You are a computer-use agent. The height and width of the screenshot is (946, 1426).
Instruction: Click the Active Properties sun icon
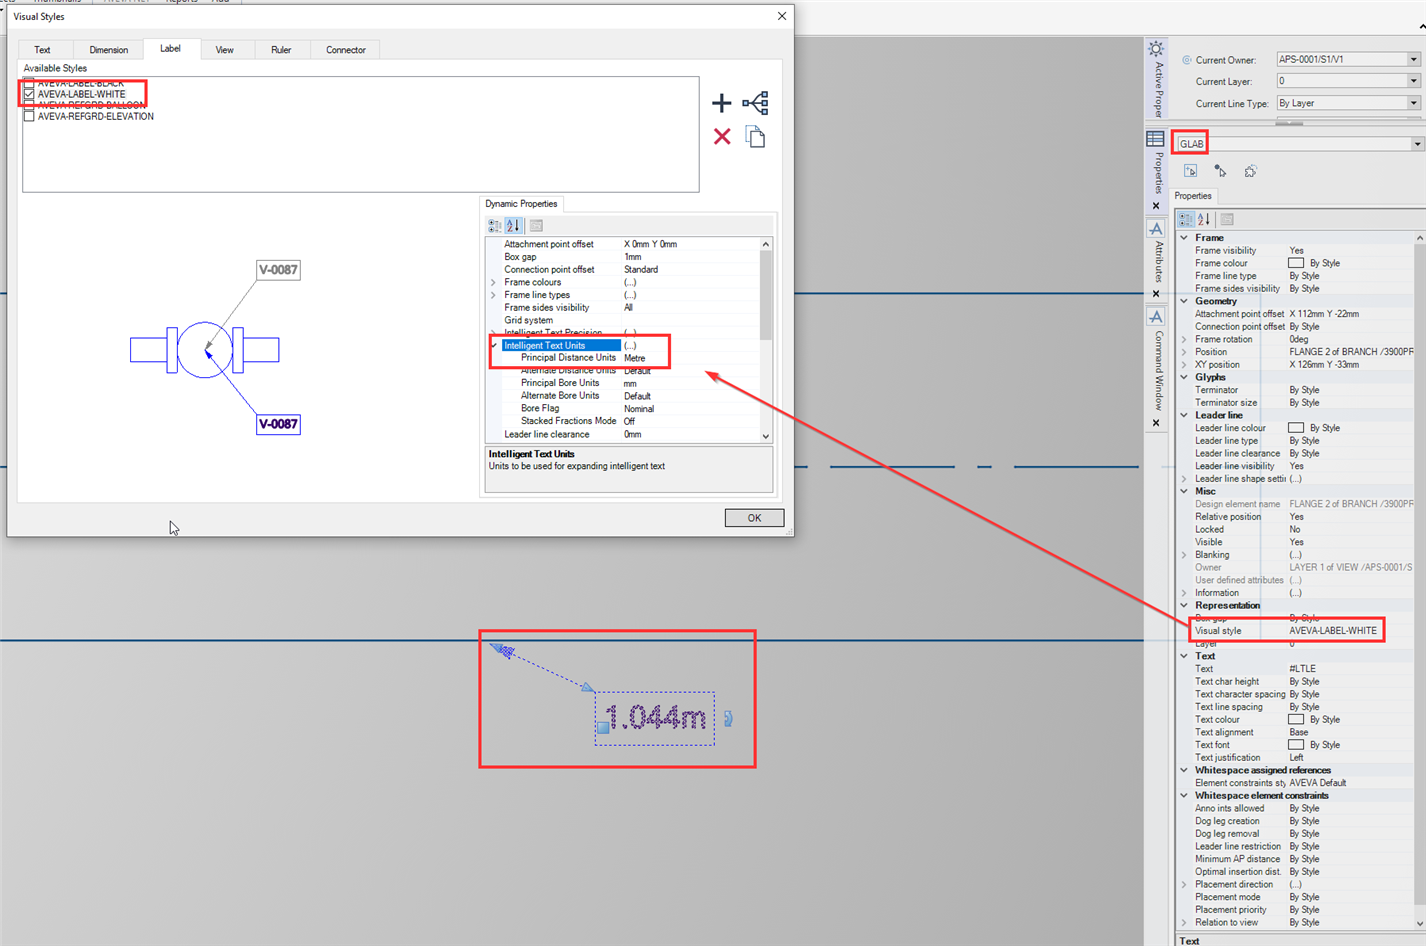[1156, 49]
